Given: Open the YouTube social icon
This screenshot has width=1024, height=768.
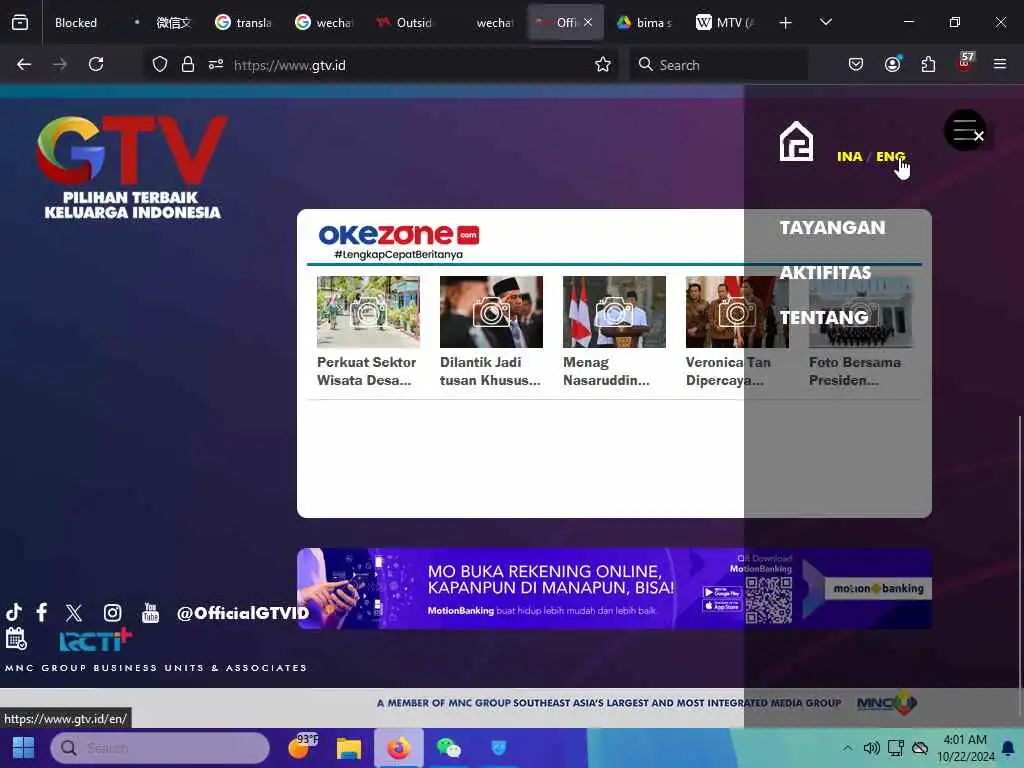Looking at the screenshot, I should [150, 613].
